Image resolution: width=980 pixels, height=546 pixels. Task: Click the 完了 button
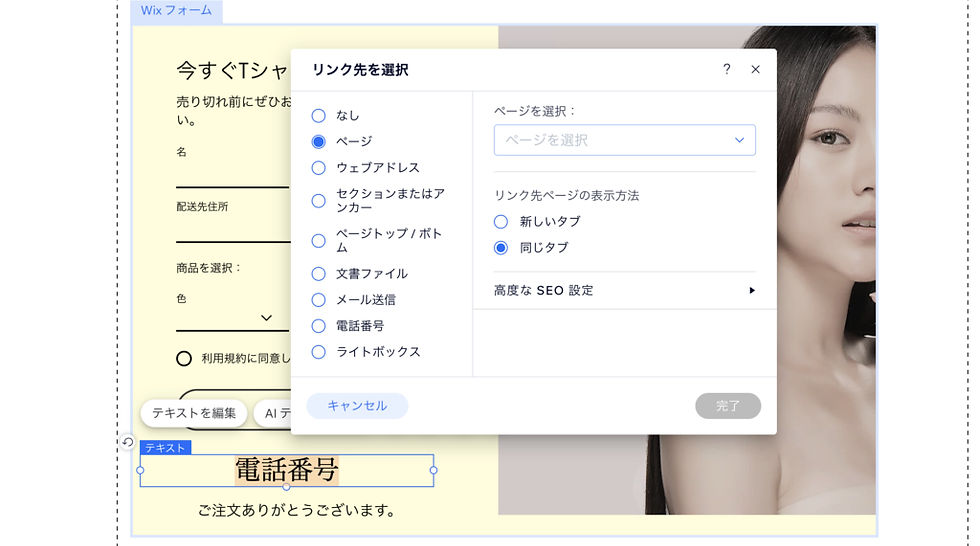pos(728,406)
